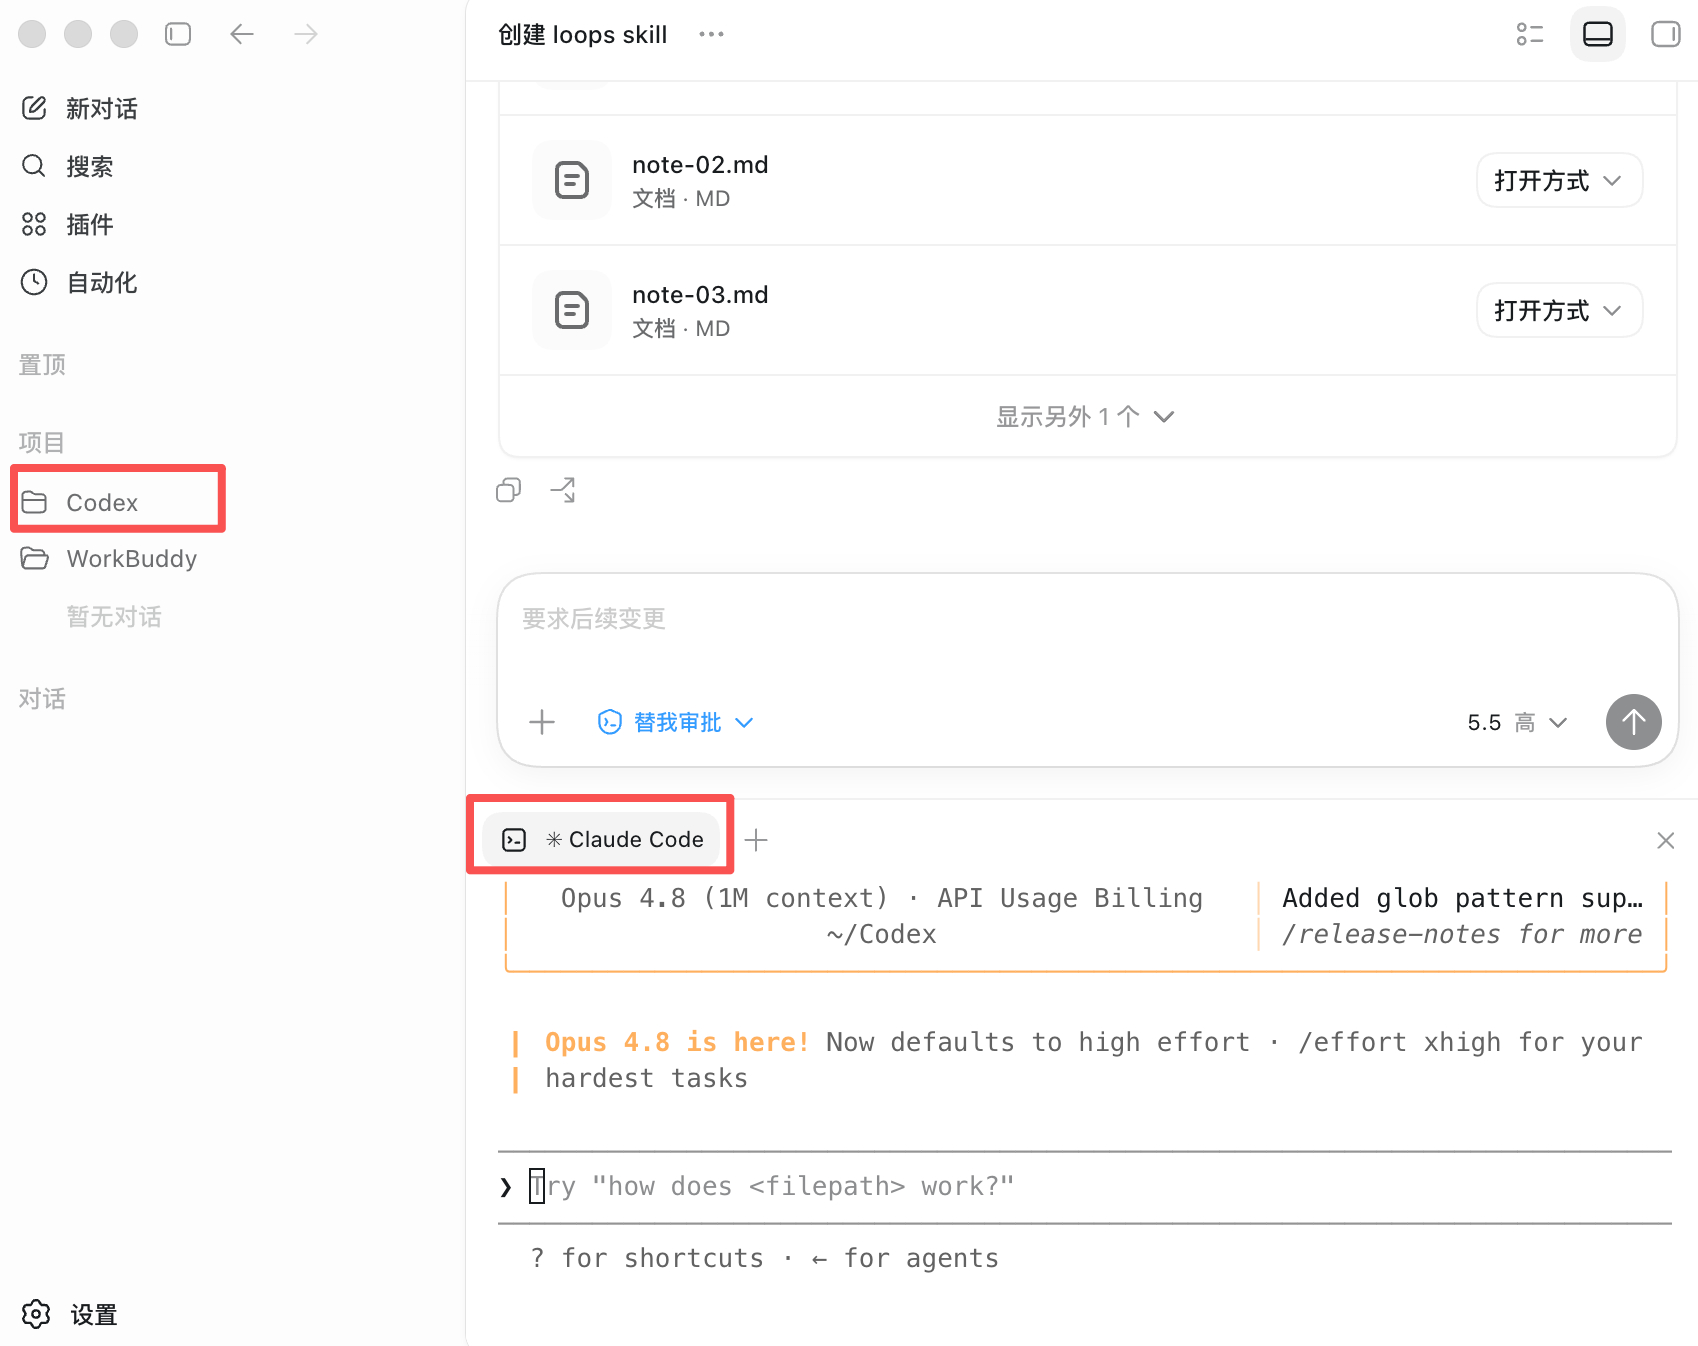Click the fork conversation arrow icon
The height and width of the screenshot is (1346, 1698).
563,490
